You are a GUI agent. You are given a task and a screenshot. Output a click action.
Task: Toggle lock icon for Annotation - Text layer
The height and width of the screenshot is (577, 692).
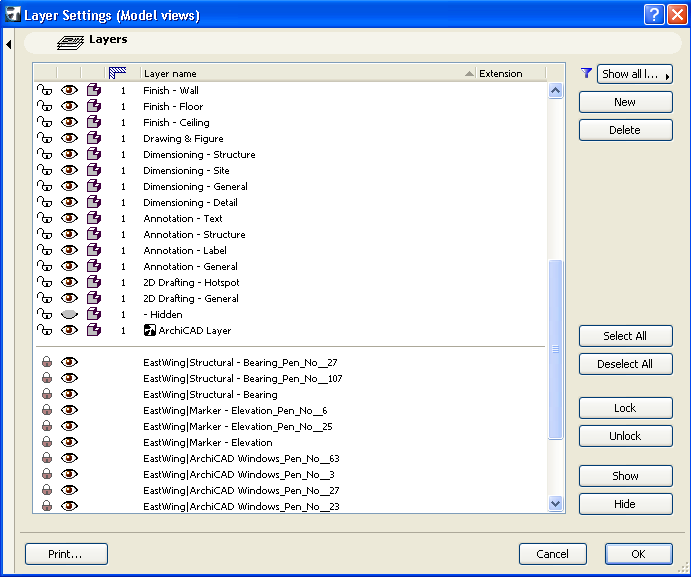pyautogui.click(x=44, y=219)
